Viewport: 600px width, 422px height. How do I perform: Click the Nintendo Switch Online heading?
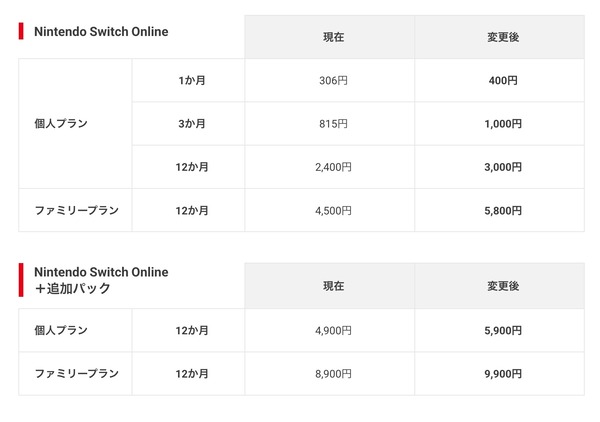point(101,31)
